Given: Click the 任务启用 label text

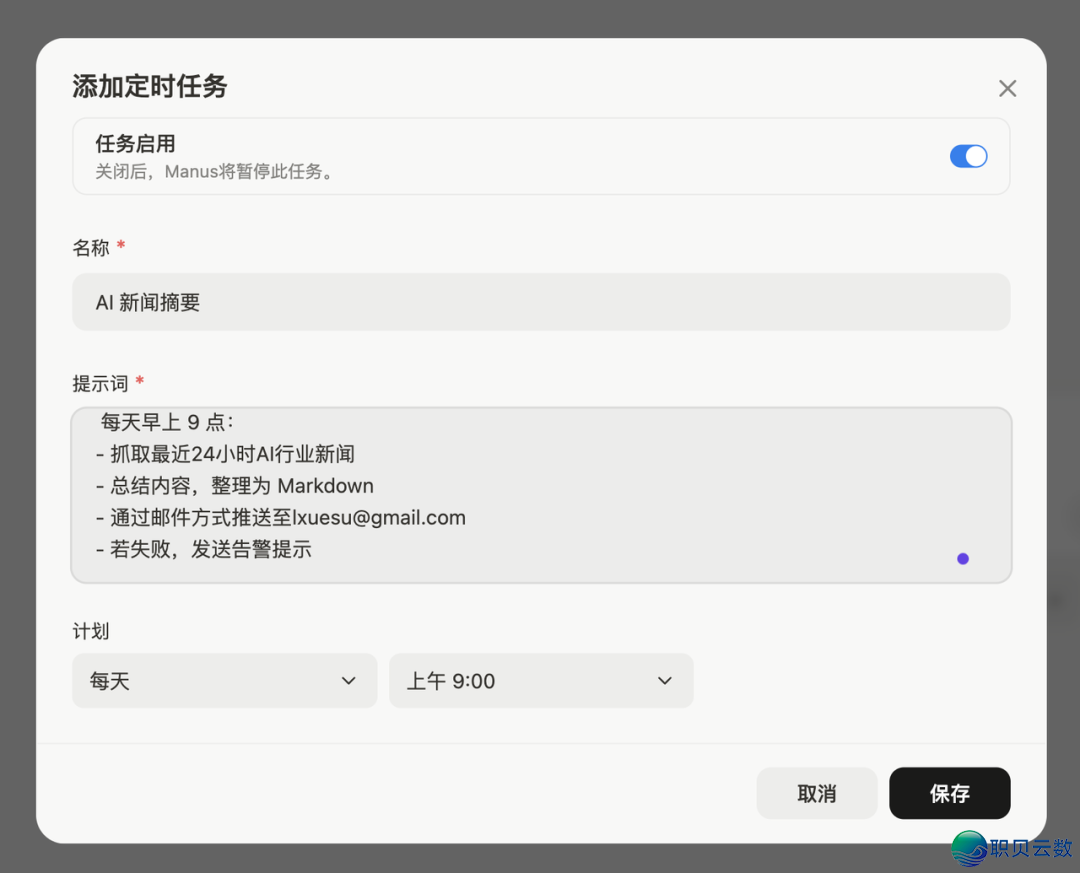Looking at the screenshot, I should 135,144.
